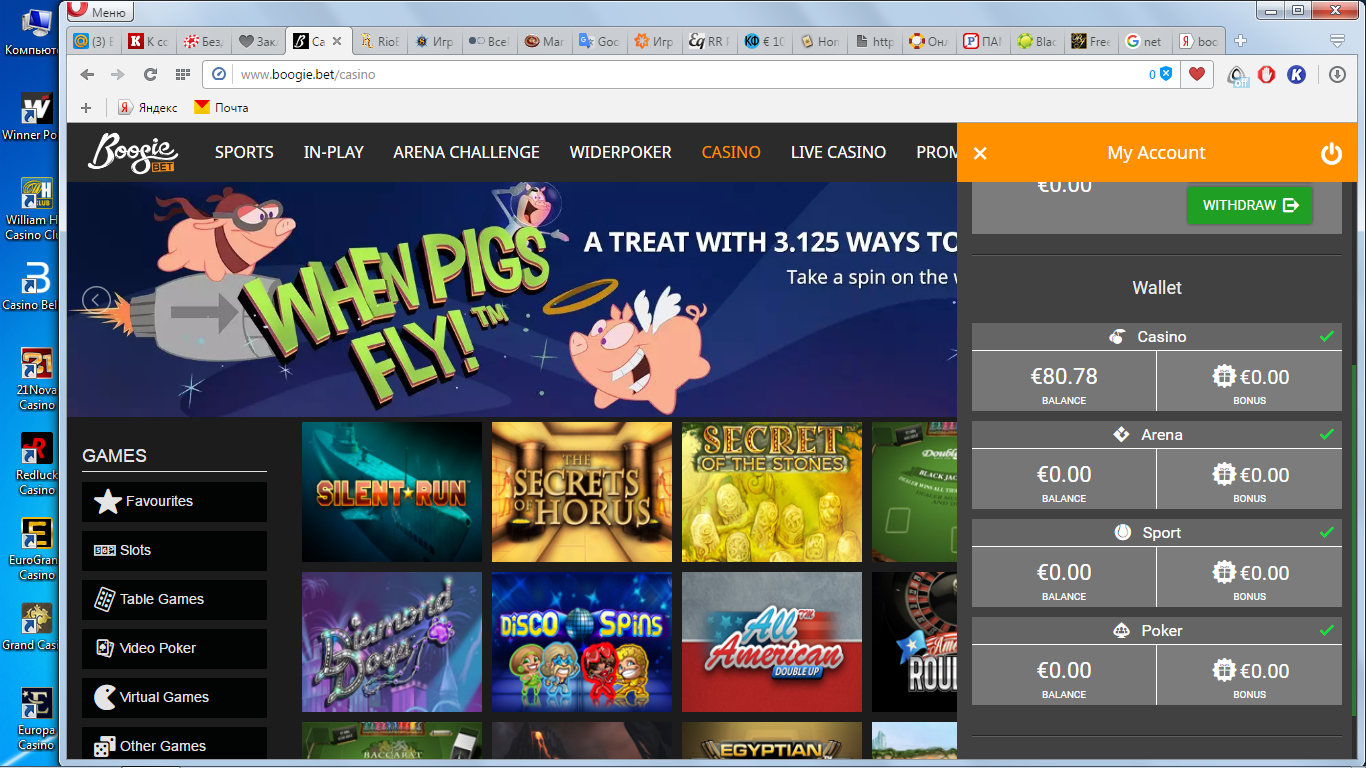1366x768 pixels.
Task: Click the Arena bonus badge icon
Action: (1223, 475)
